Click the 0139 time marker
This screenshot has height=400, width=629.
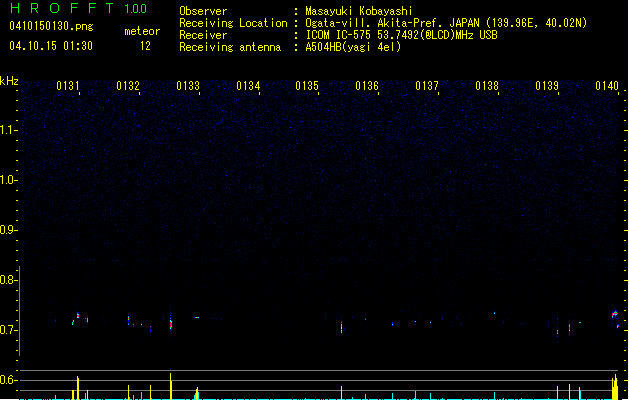547,86
